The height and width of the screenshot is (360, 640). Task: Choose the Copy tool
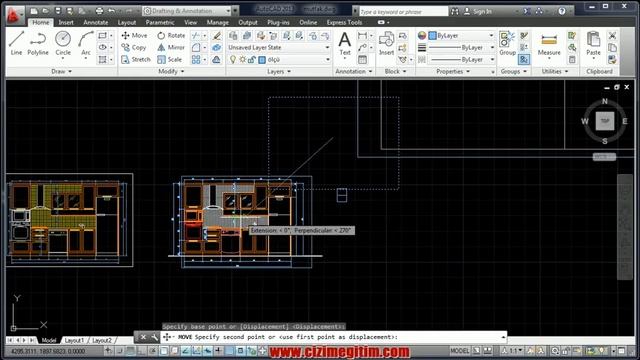coord(133,47)
